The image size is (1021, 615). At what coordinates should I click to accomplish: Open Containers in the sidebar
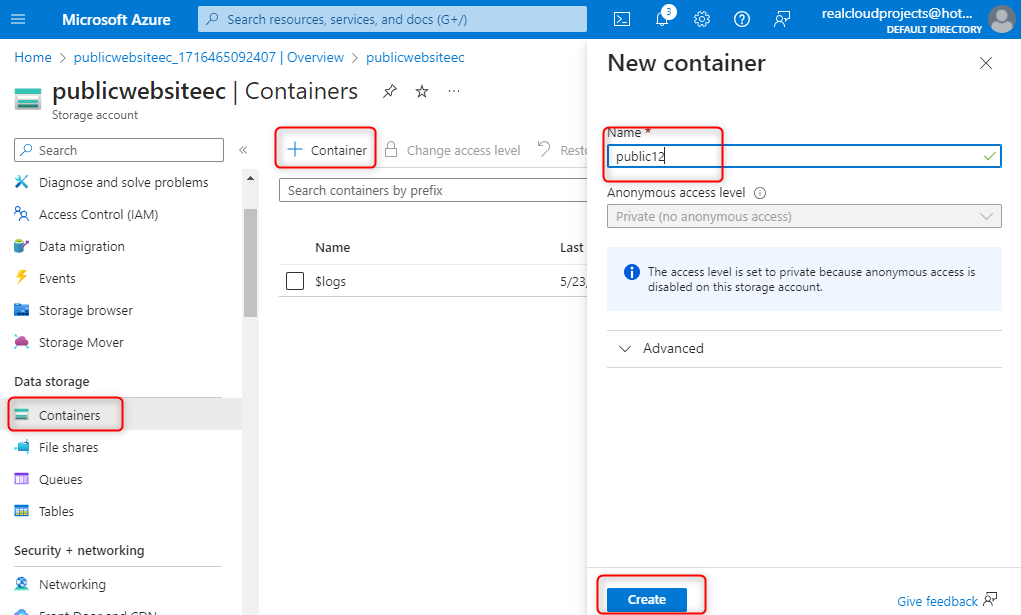(x=69, y=415)
